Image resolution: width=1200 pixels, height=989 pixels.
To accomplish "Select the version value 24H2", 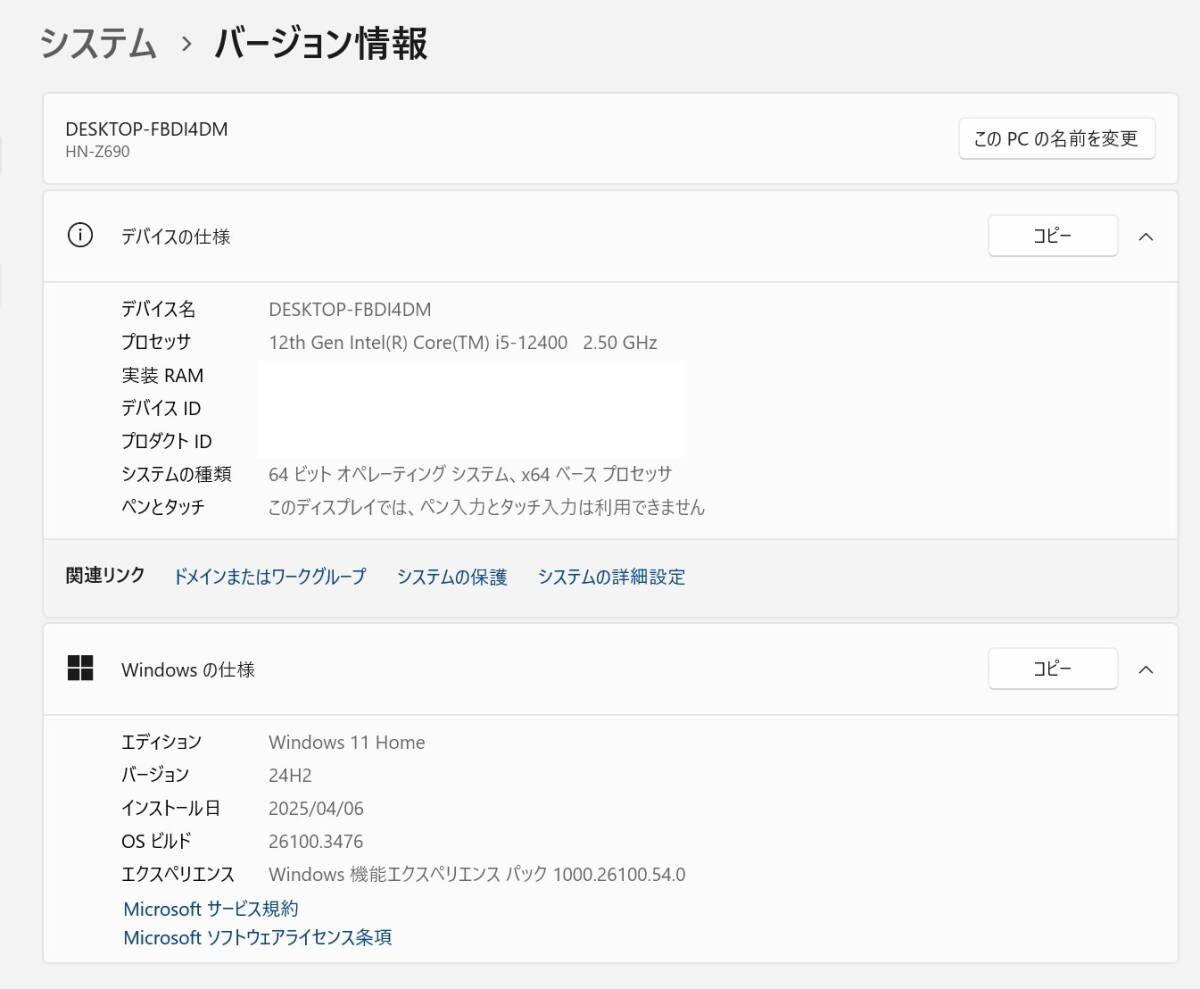I will point(291,775).
